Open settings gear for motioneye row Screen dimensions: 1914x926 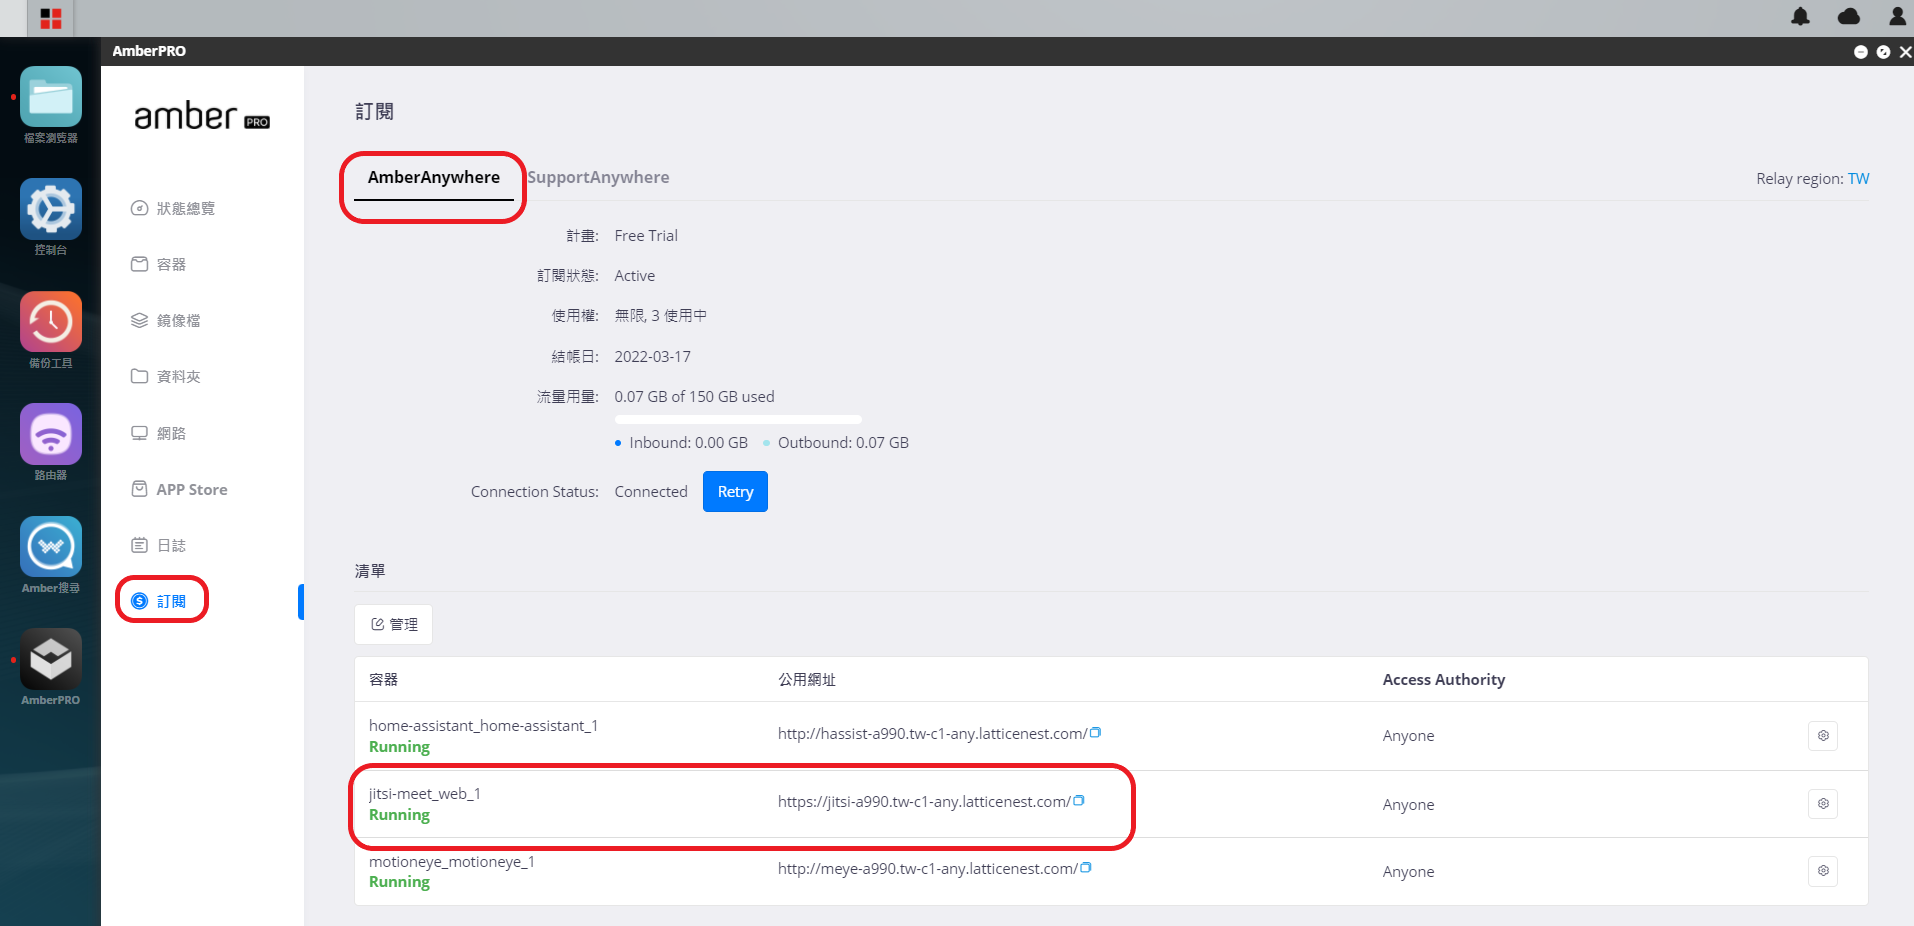[x=1823, y=871]
